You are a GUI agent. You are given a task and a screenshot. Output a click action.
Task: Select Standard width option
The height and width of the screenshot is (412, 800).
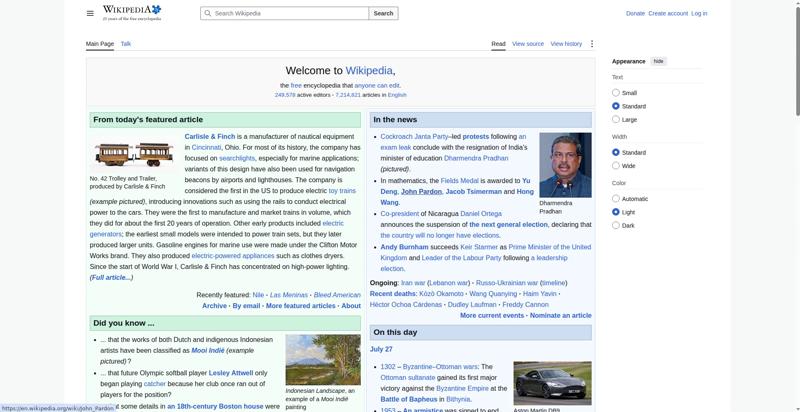616,152
